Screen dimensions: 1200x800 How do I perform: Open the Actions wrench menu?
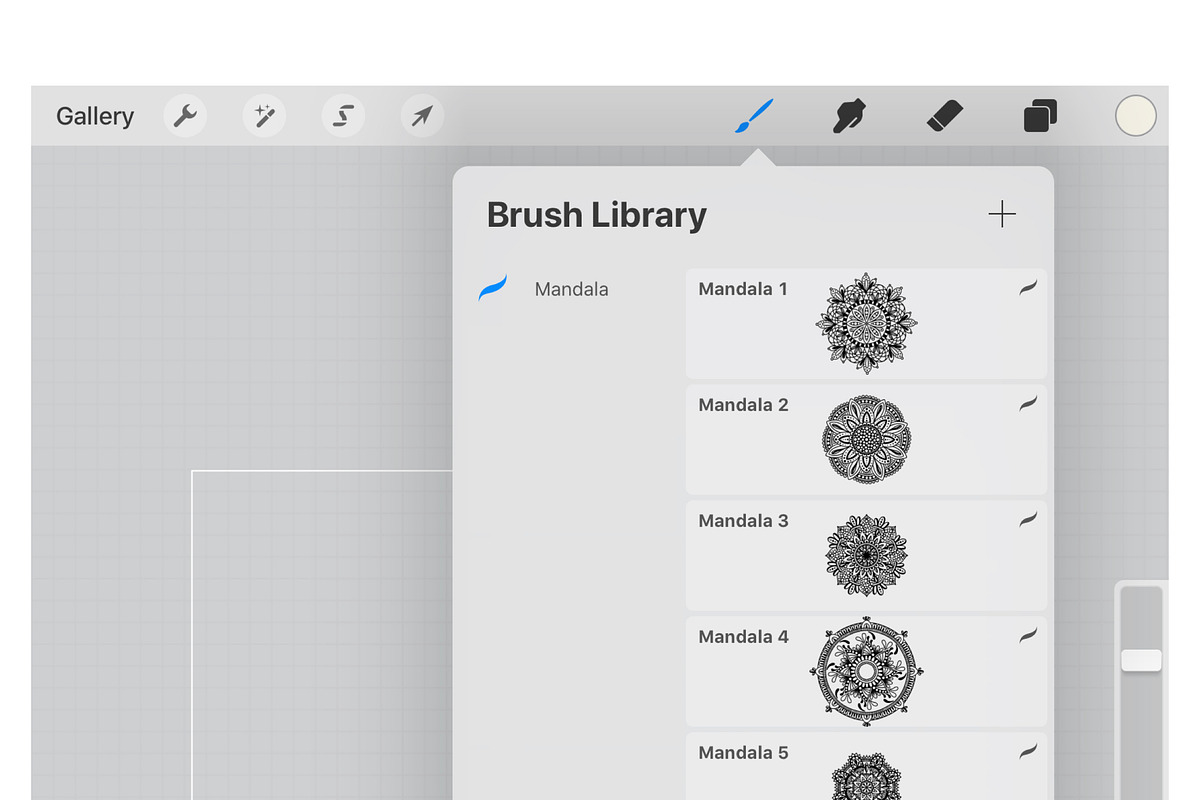pos(185,116)
